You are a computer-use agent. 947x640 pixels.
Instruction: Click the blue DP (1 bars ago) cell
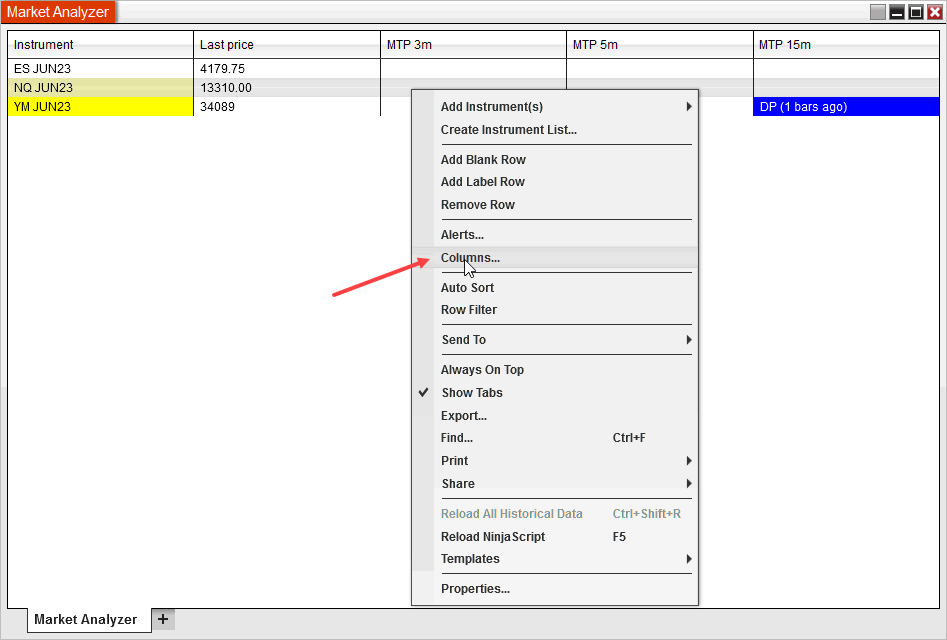click(x=845, y=107)
